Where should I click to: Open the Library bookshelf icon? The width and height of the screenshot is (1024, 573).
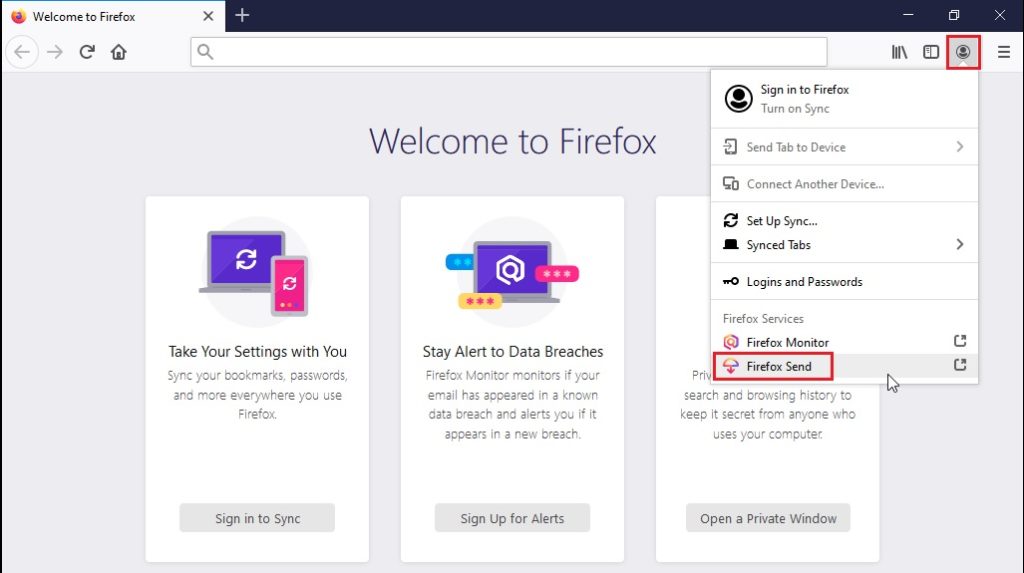pos(899,52)
